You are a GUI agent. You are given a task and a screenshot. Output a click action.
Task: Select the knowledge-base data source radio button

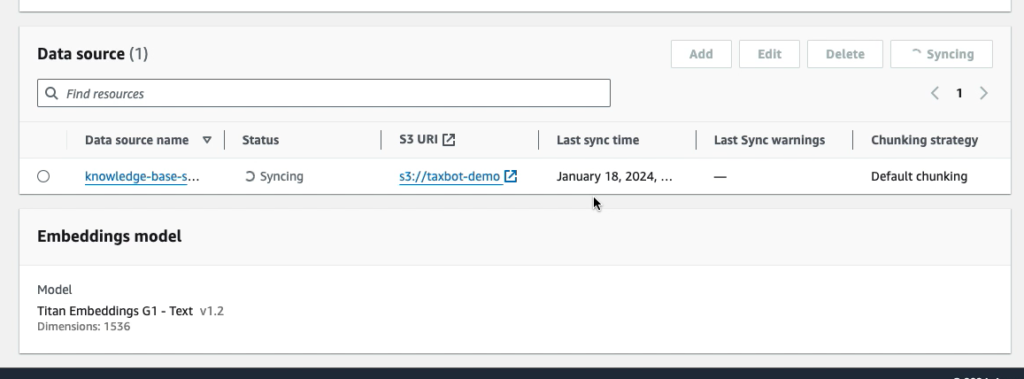(x=43, y=176)
